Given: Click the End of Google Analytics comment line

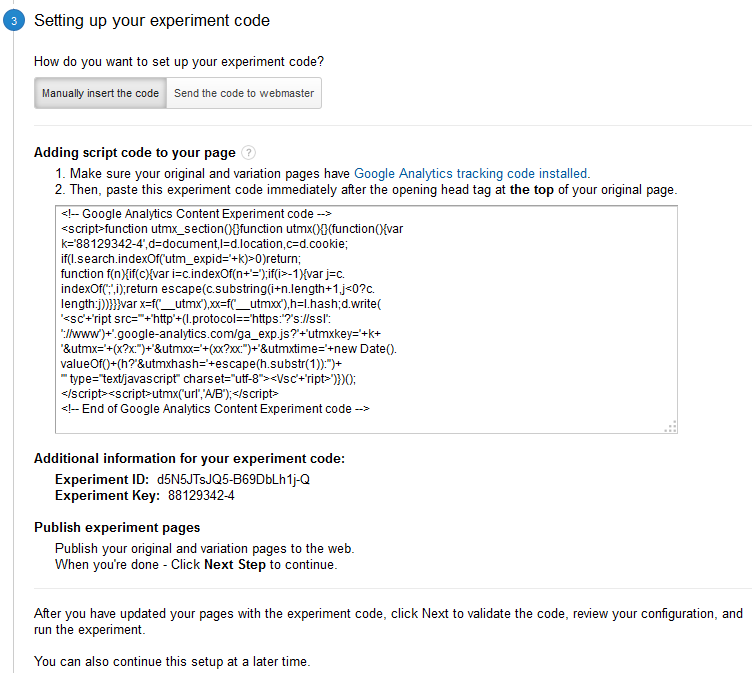Looking at the screenshot, I should pos(215,409).
